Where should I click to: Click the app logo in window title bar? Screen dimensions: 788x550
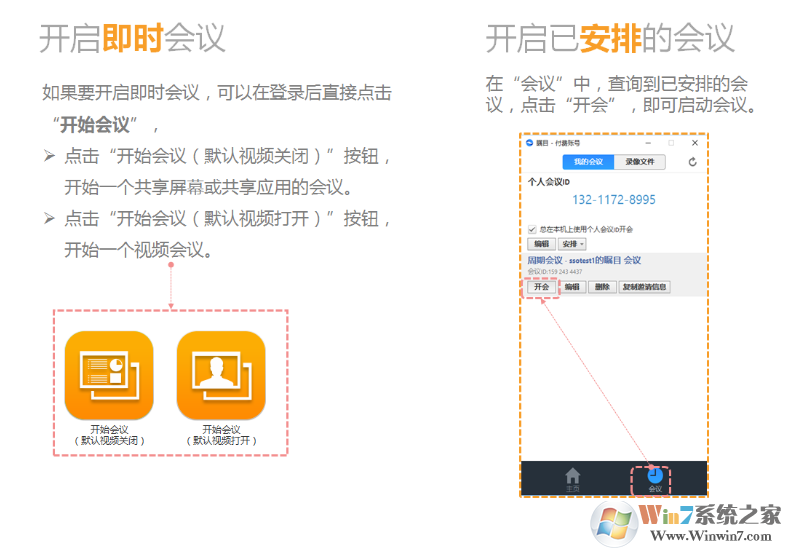coord(529,143)
